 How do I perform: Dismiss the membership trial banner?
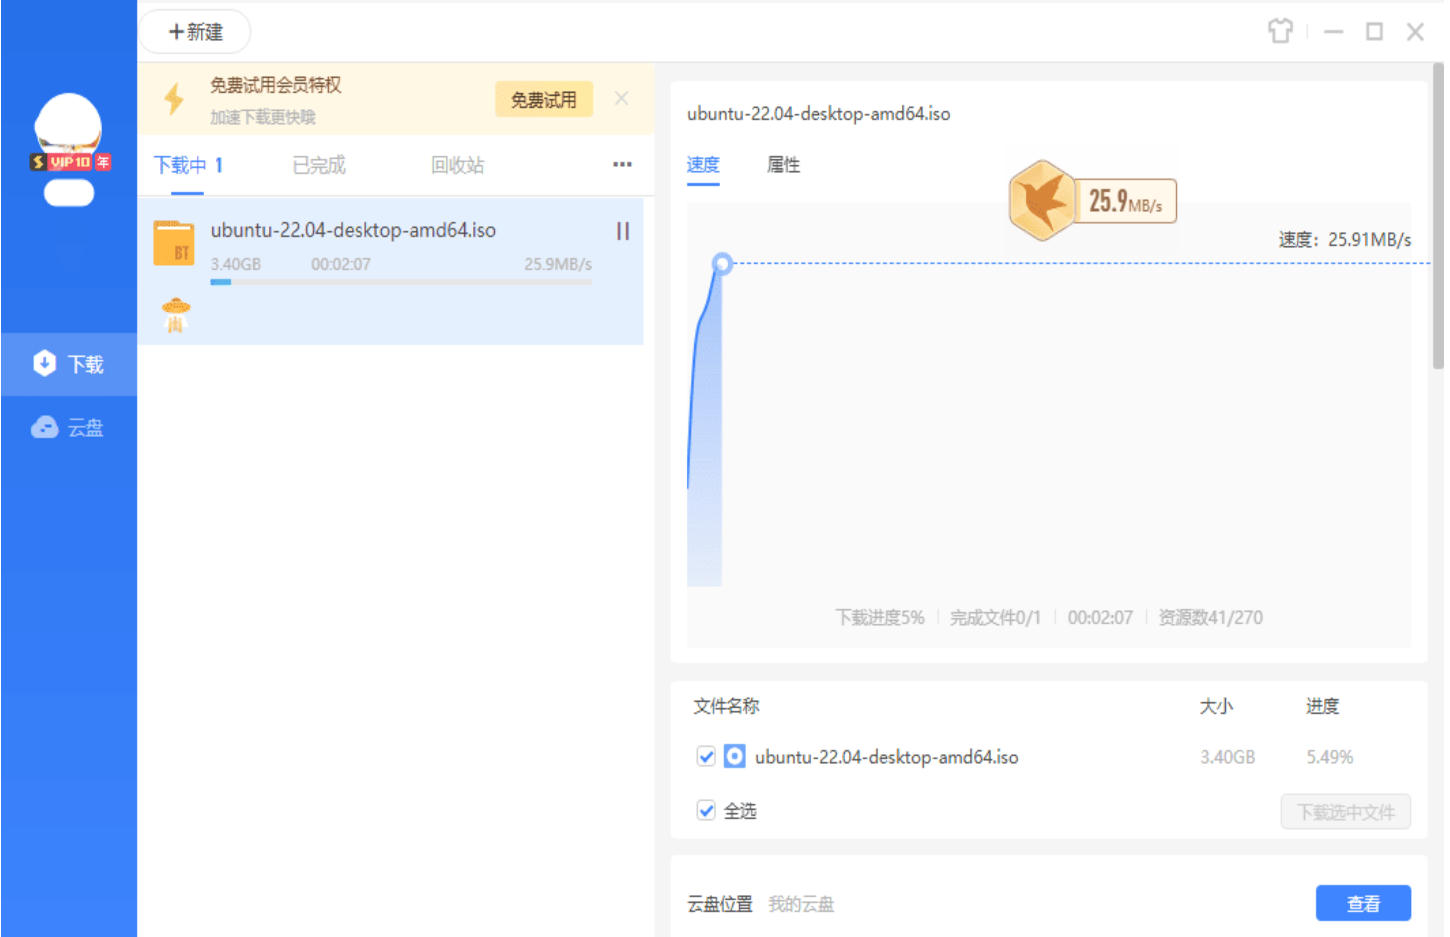pos(621,99)
